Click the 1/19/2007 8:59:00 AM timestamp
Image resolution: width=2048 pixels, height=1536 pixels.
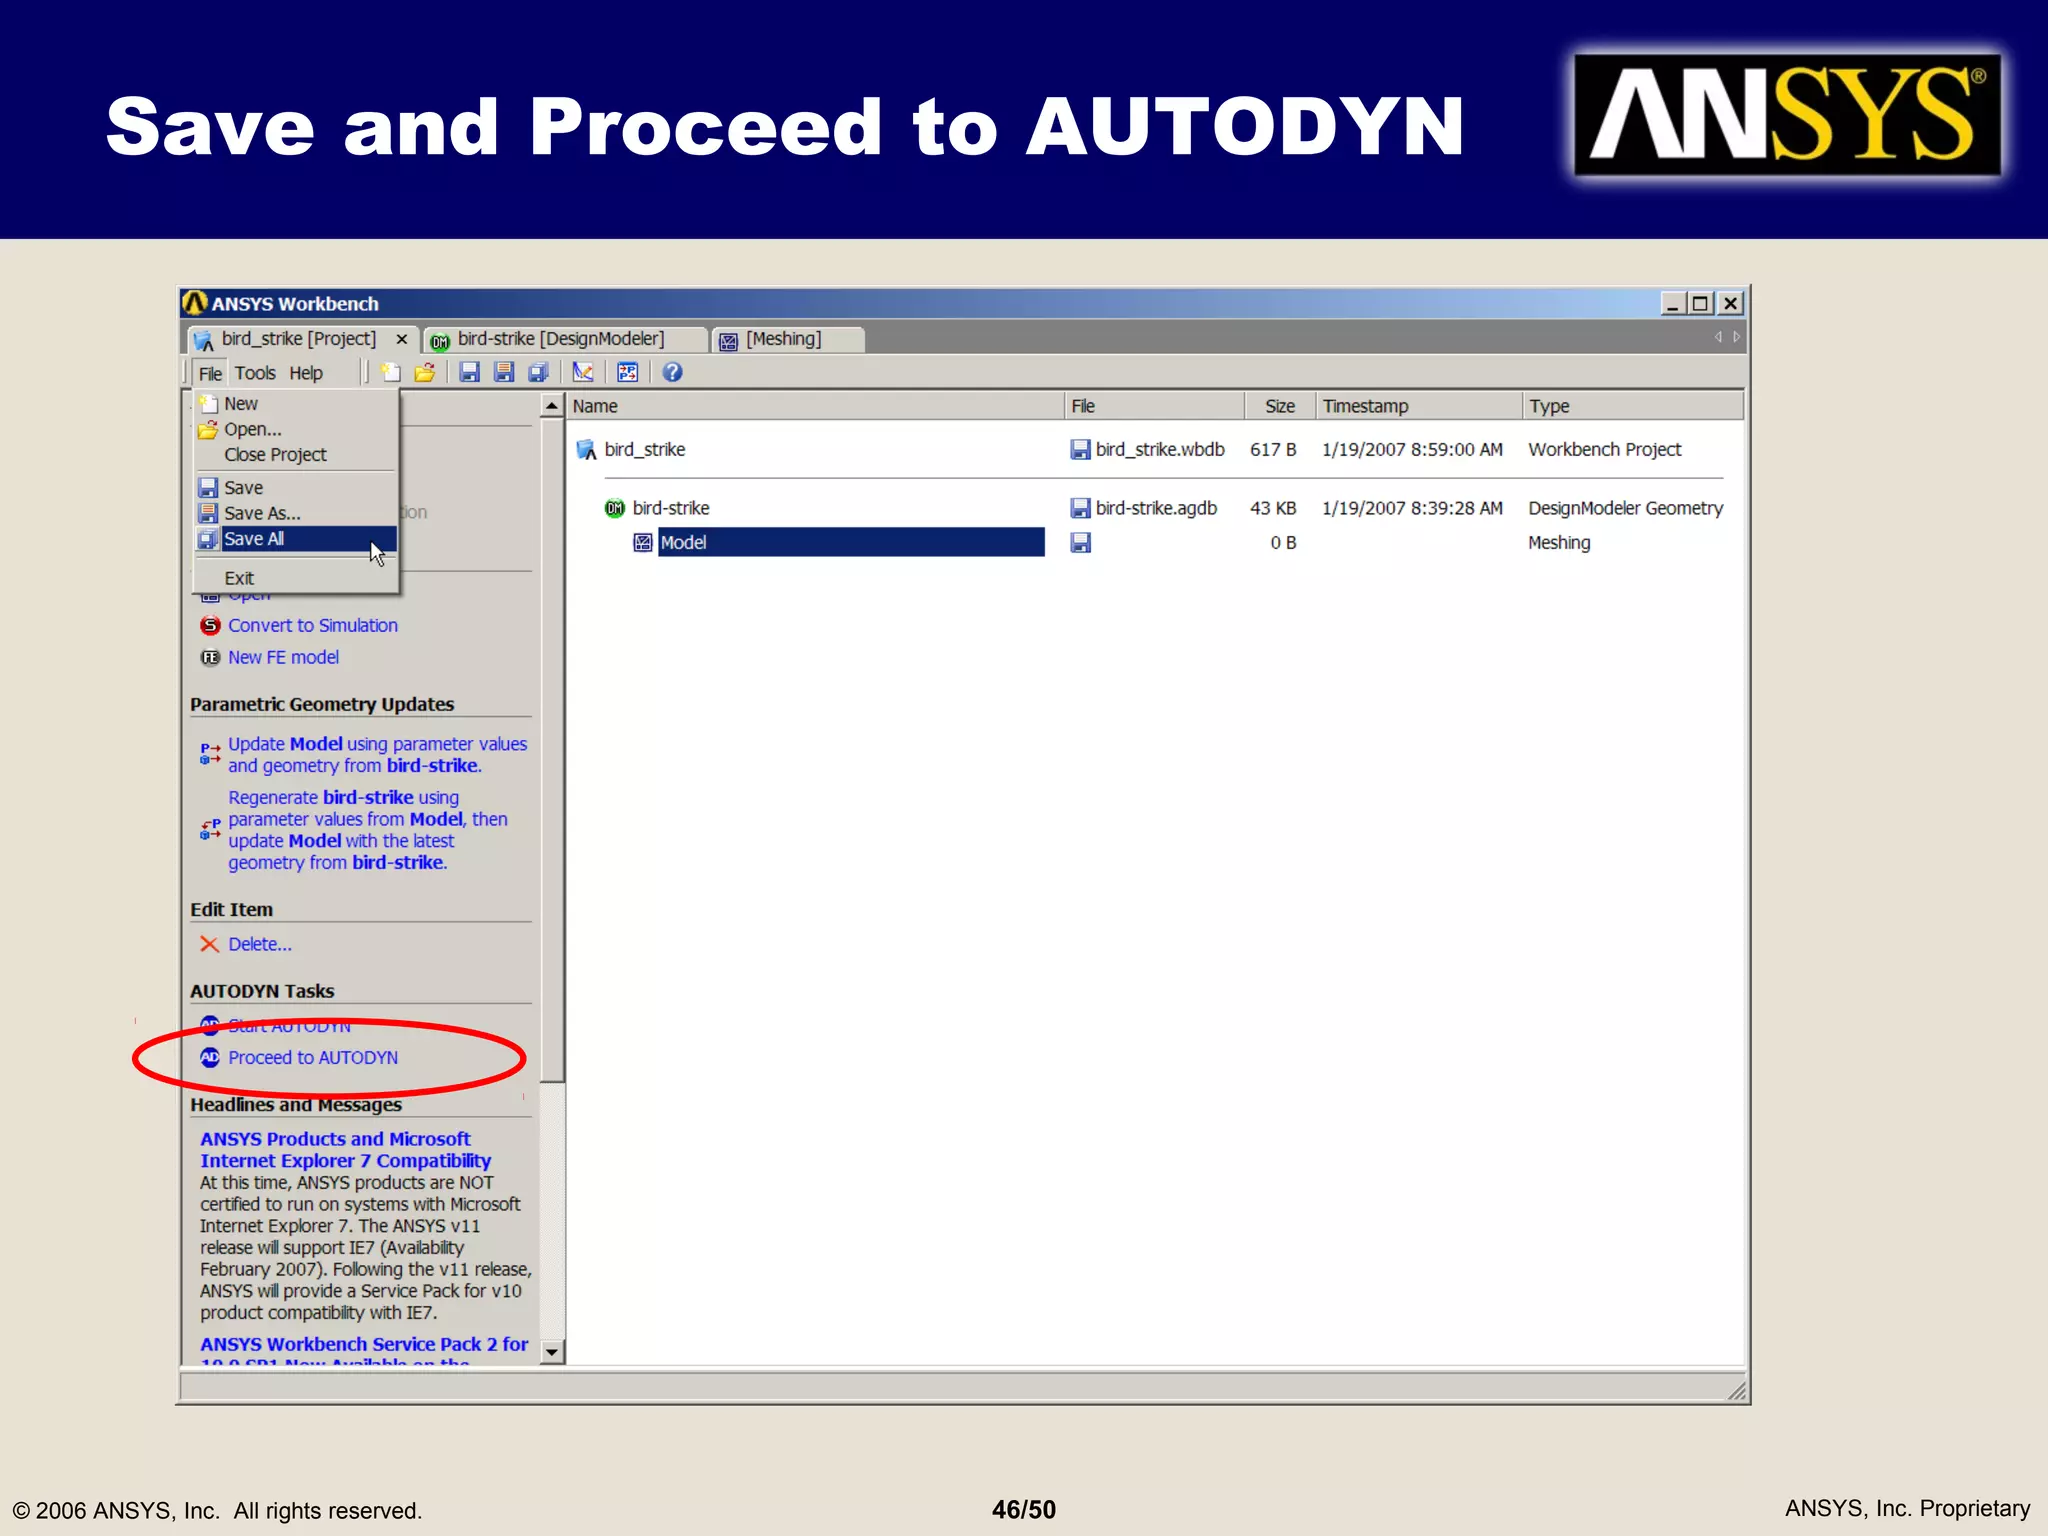(x=1412, y=450)
